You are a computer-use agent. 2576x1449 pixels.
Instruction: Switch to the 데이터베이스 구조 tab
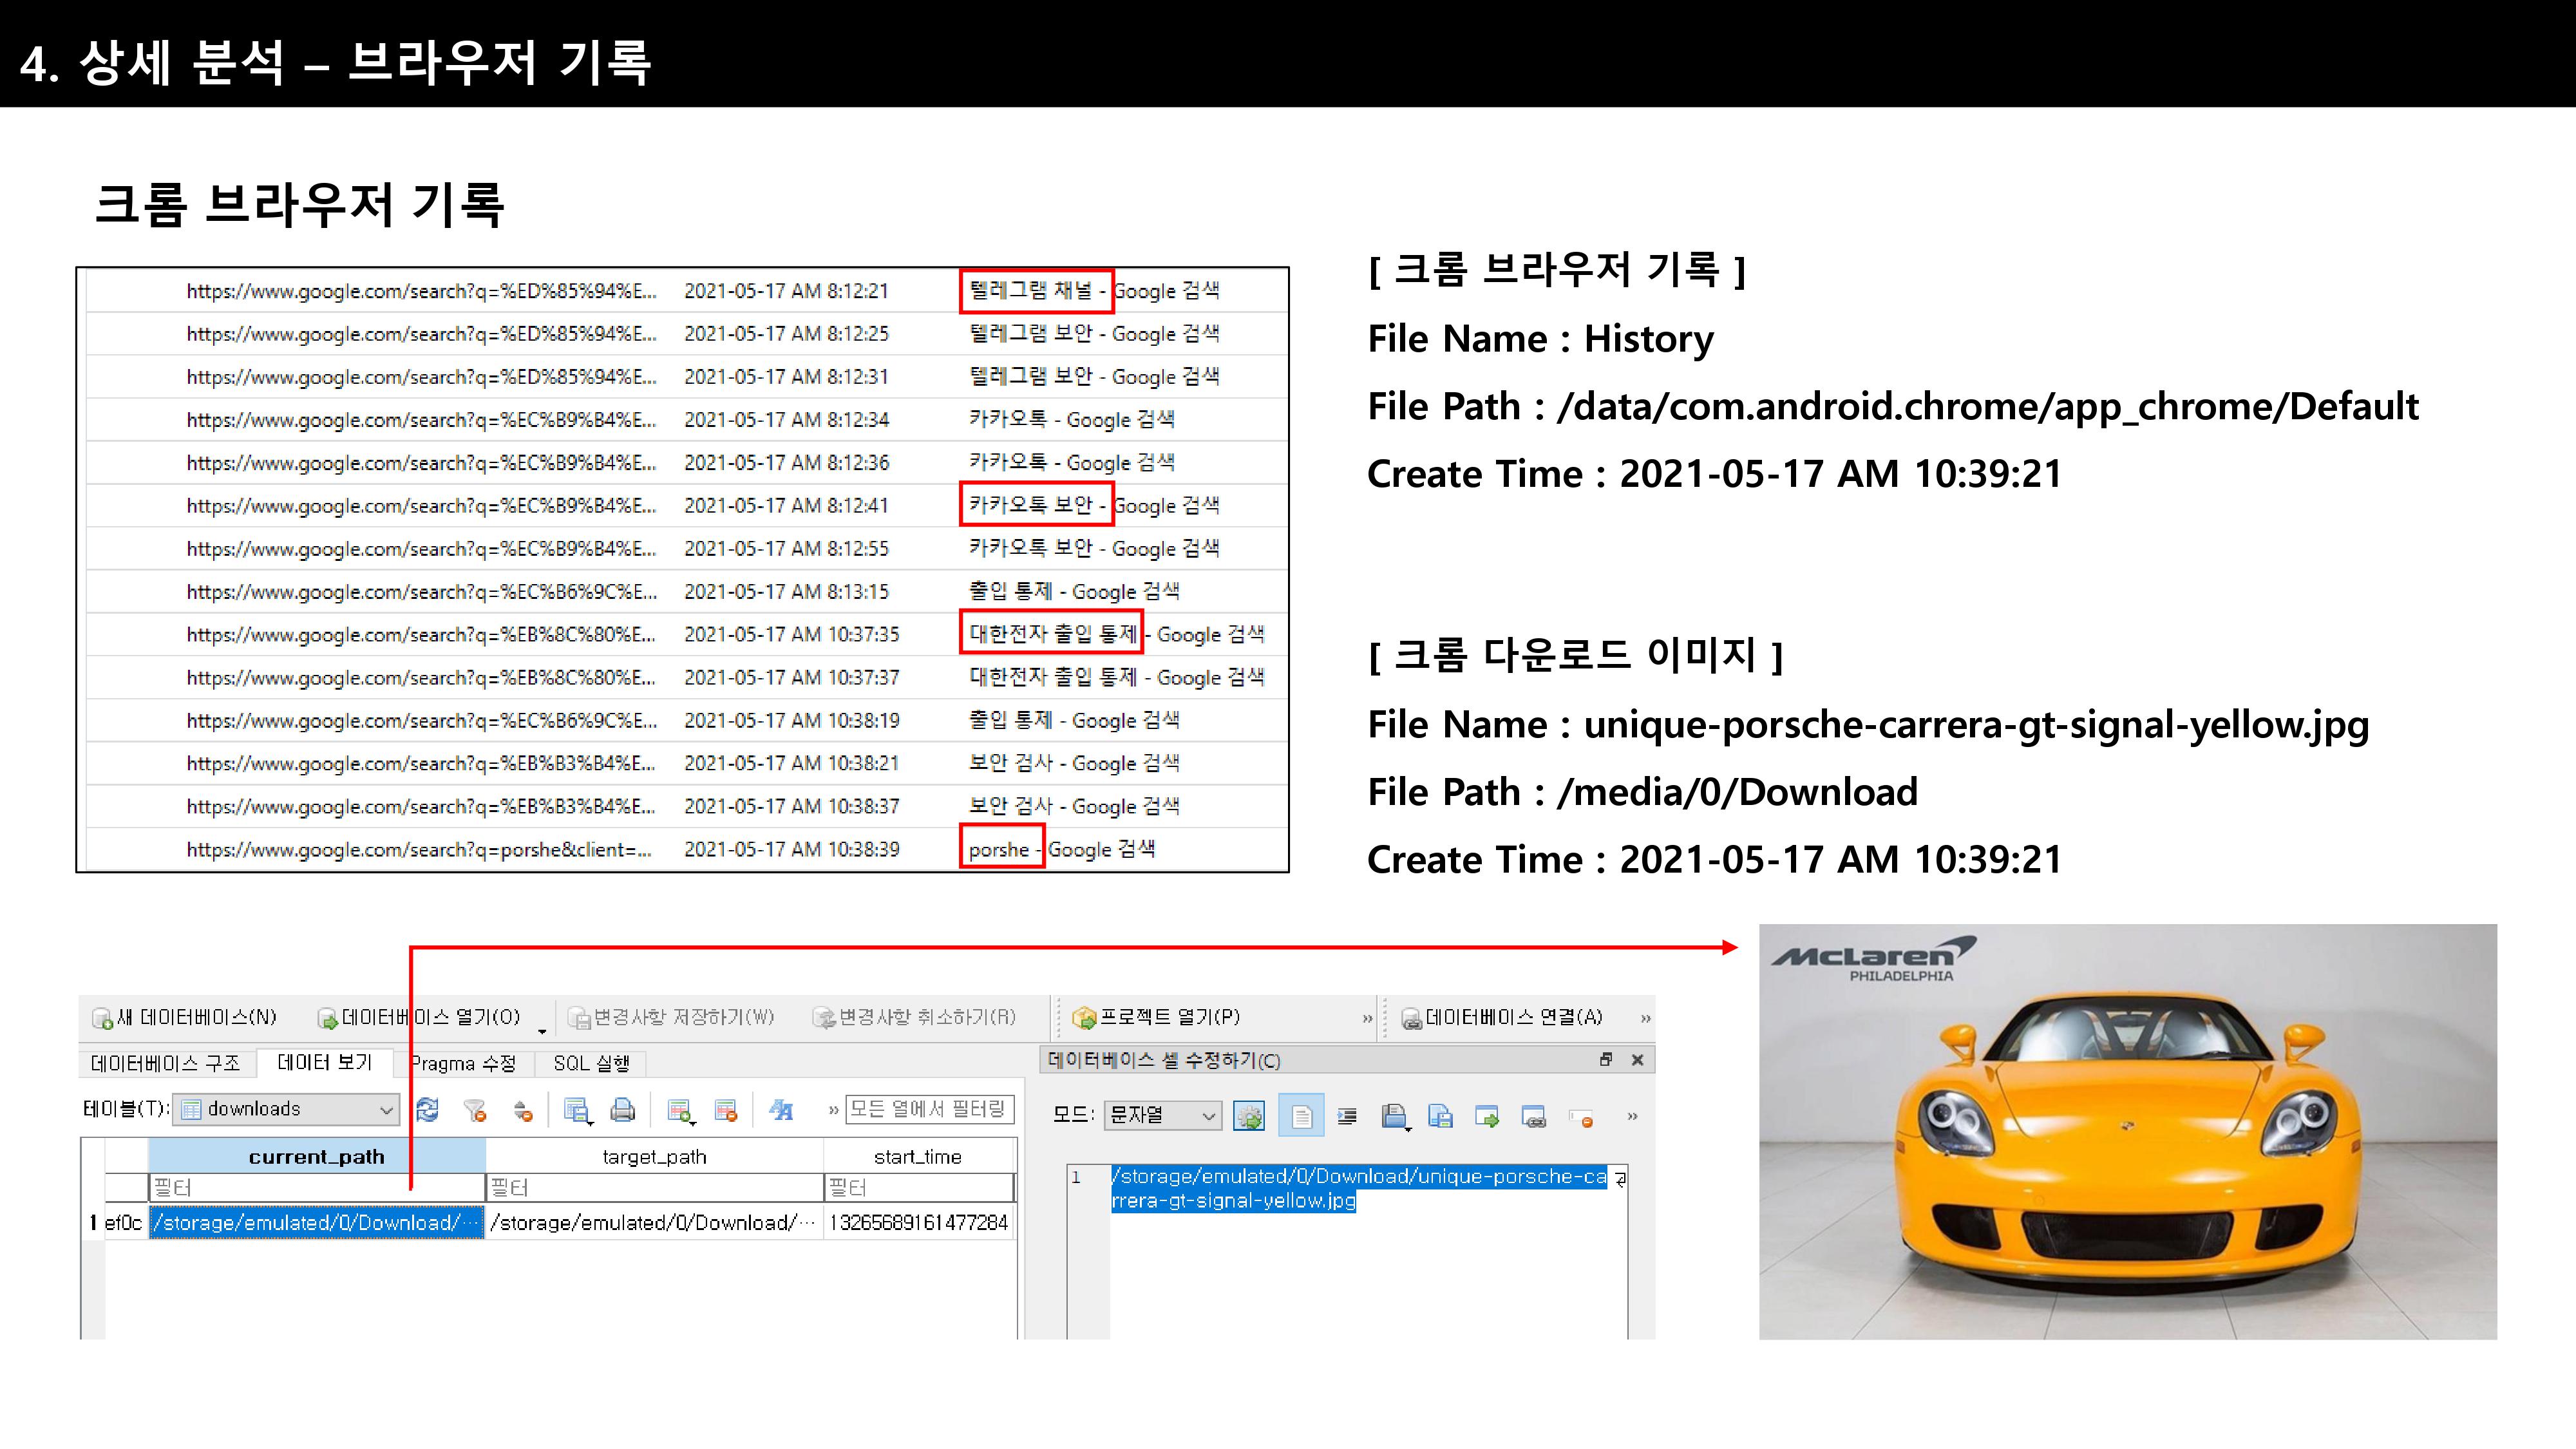(x=166, y=1063)
